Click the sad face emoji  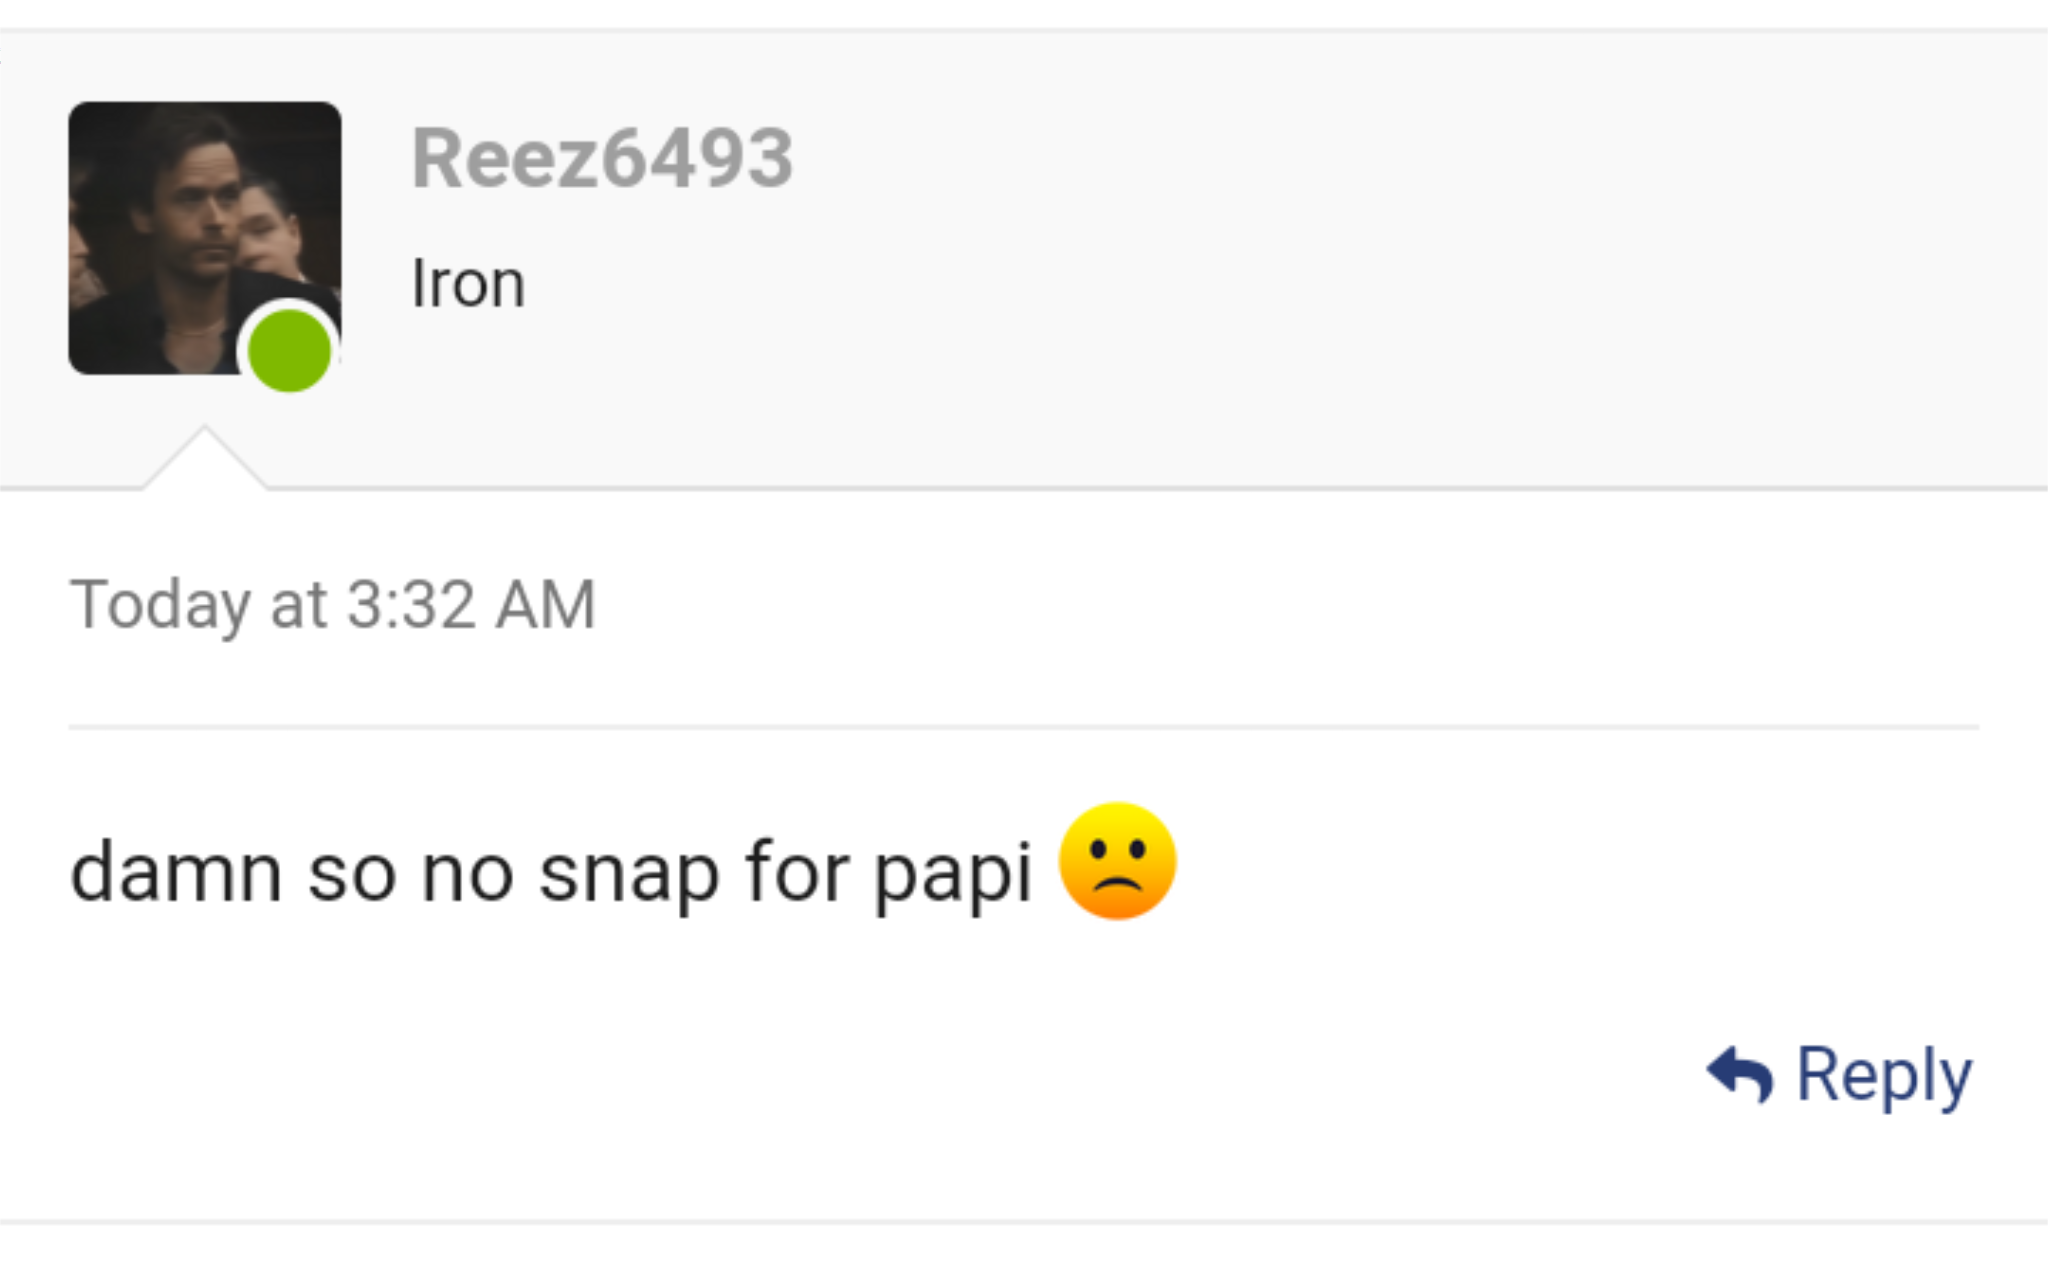[1117, 861]
